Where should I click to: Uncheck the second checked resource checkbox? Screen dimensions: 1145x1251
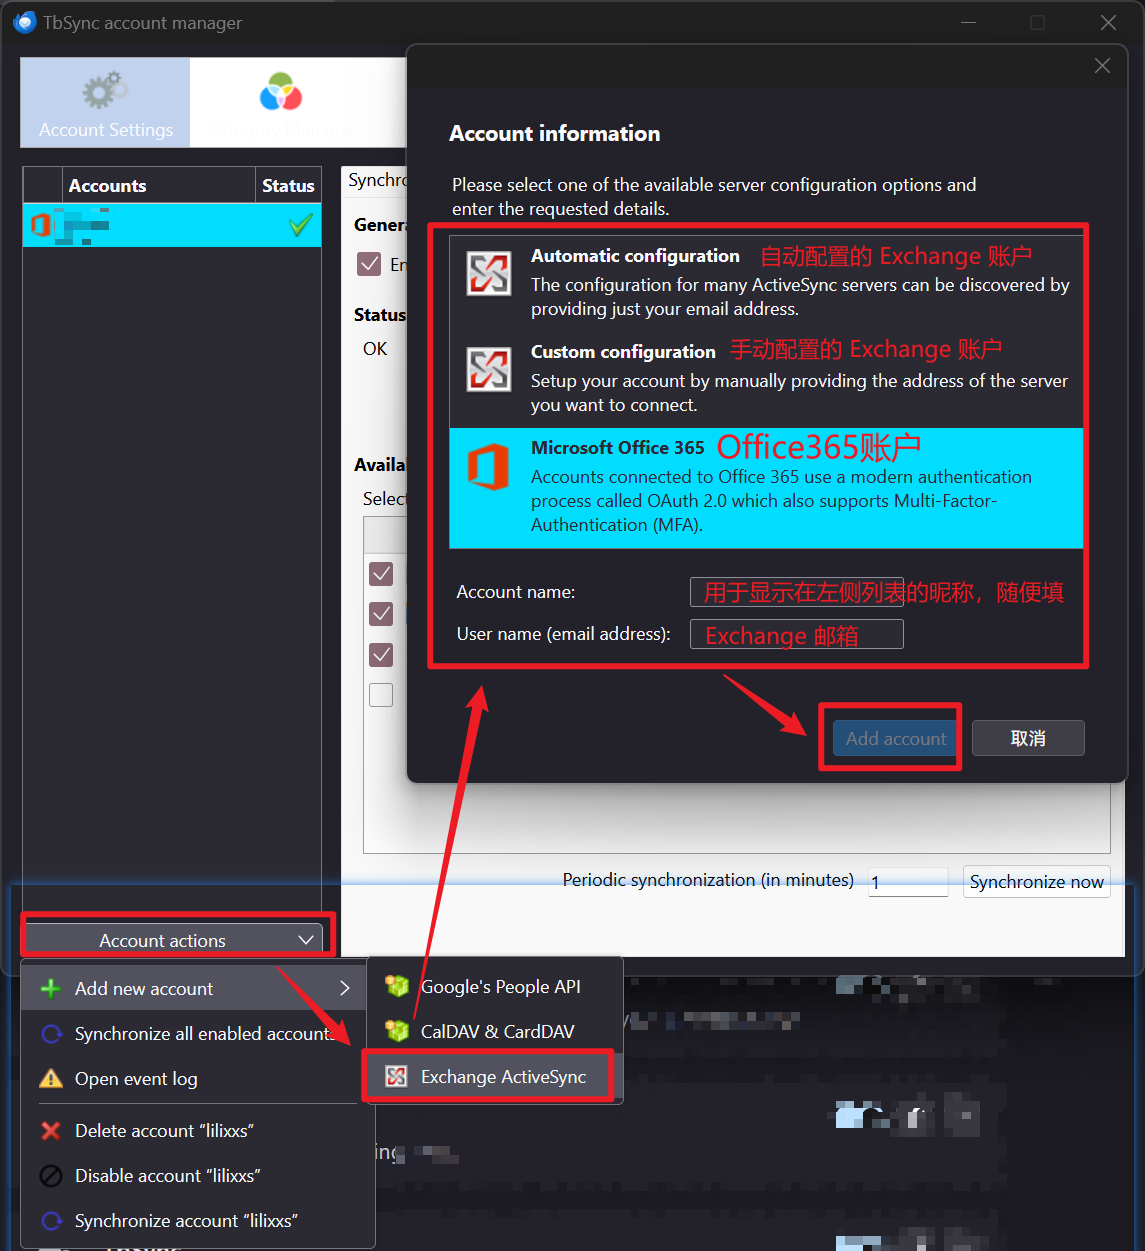(x=381, y=614)
